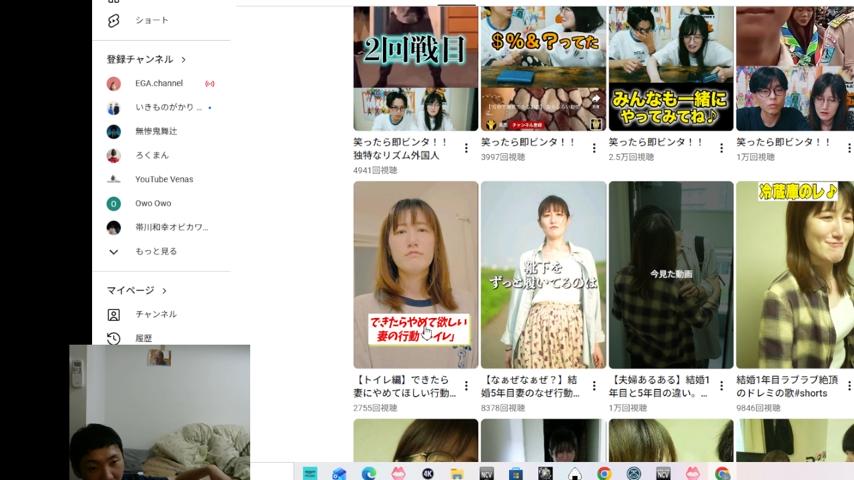Open Microsoft Edge from the taskbar
The width and height of the screenshot is (854, 480).
(369, 473)
